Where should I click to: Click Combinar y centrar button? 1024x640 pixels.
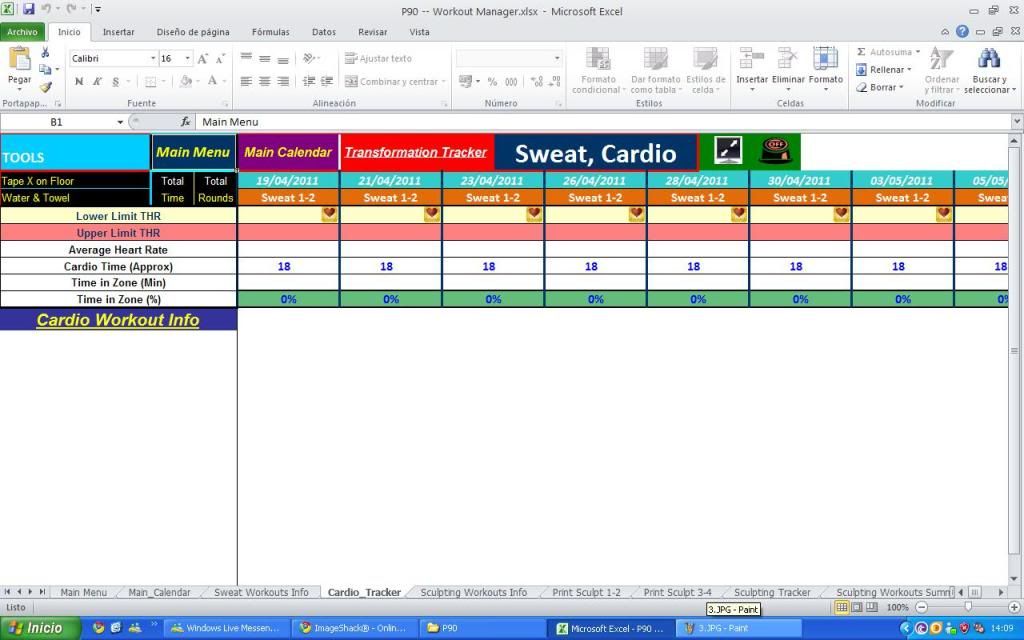tap(394, 82)
